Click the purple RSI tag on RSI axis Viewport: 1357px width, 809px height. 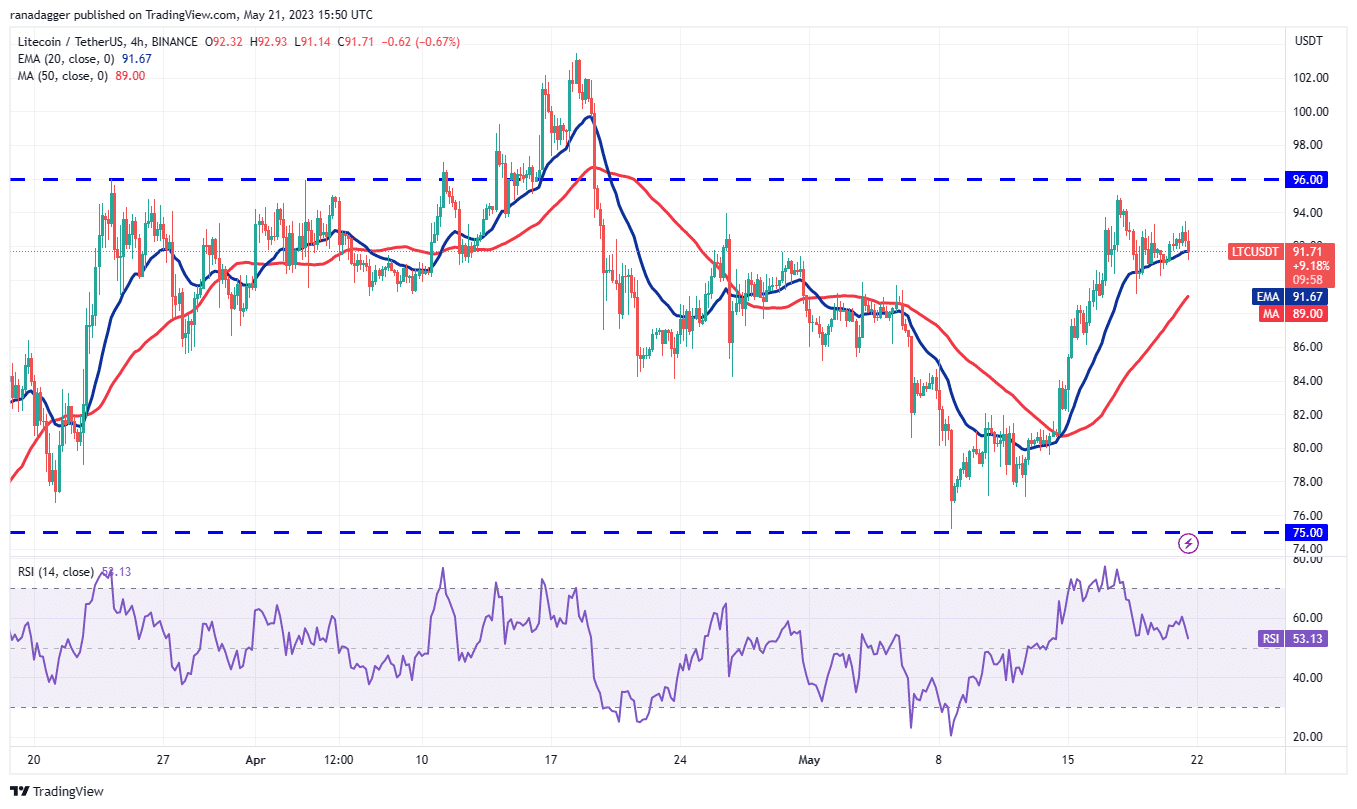click(1270, 640)
